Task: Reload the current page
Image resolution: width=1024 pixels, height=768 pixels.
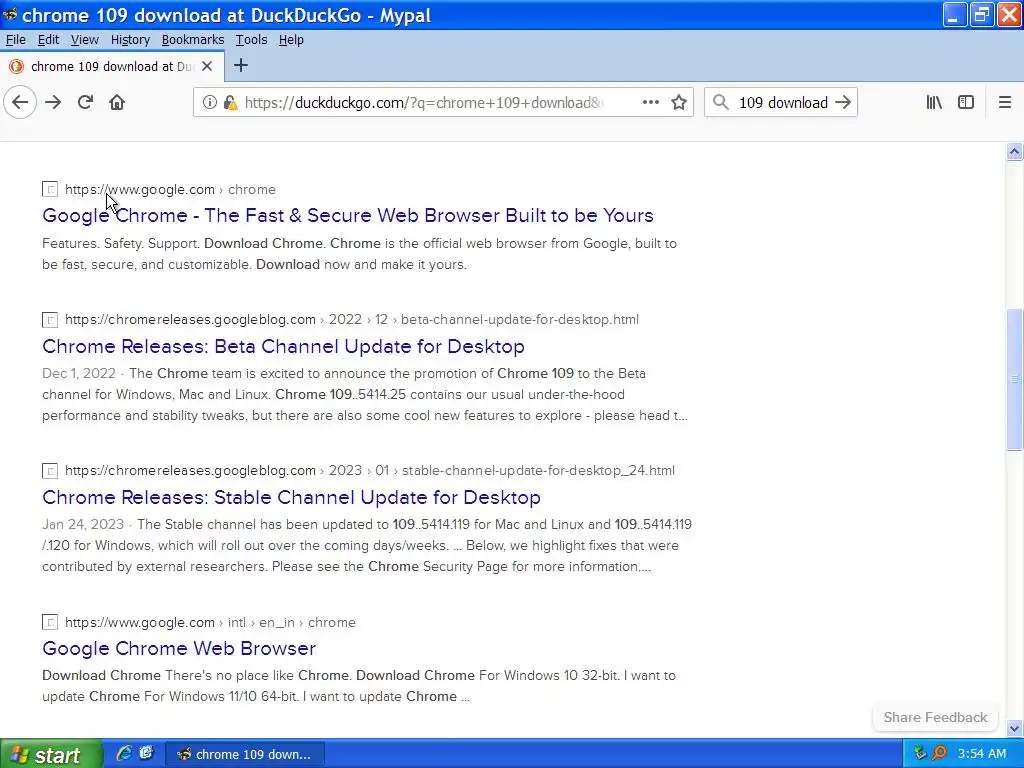Action: pyautogui.click(x=85, y=103)
